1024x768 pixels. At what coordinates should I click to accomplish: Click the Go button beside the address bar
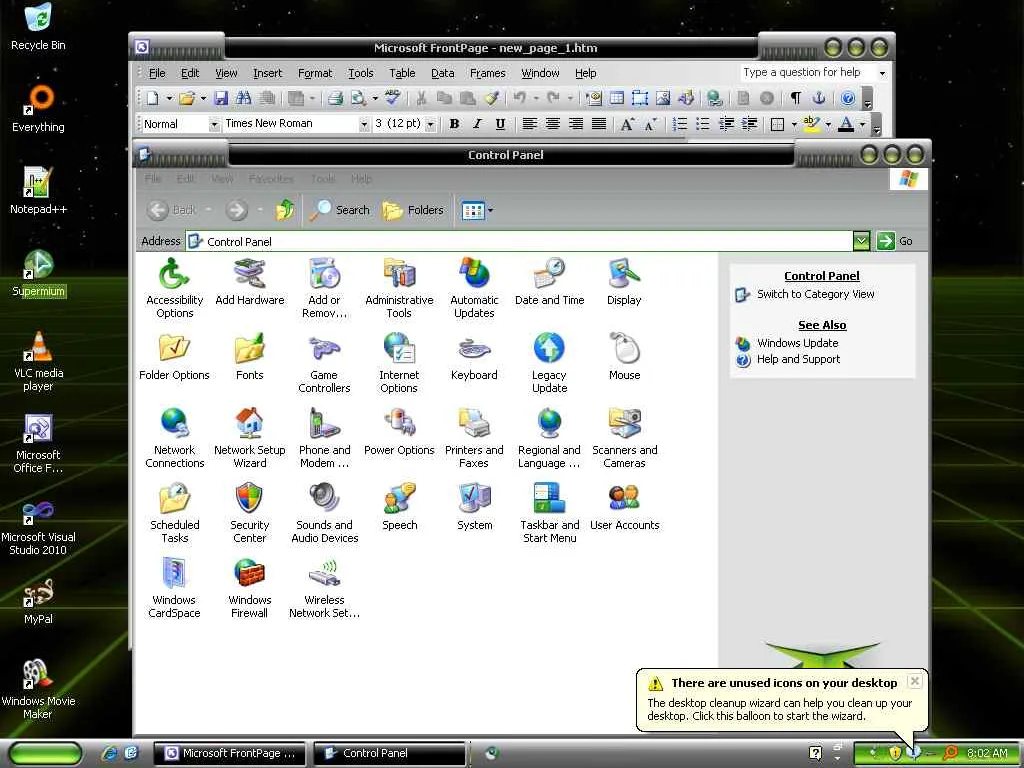895,241
